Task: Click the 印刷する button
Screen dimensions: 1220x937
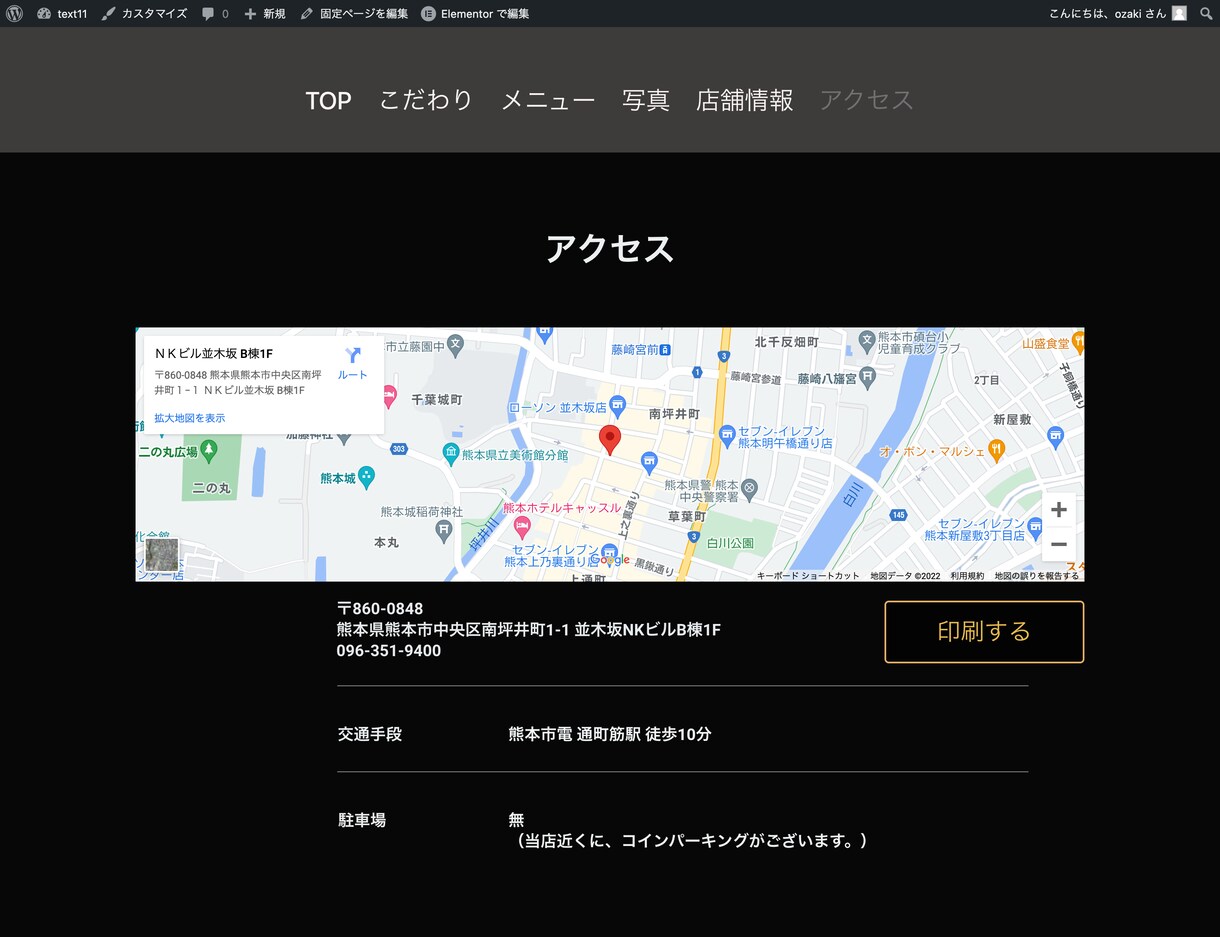Action: click(x=984, y=632)
